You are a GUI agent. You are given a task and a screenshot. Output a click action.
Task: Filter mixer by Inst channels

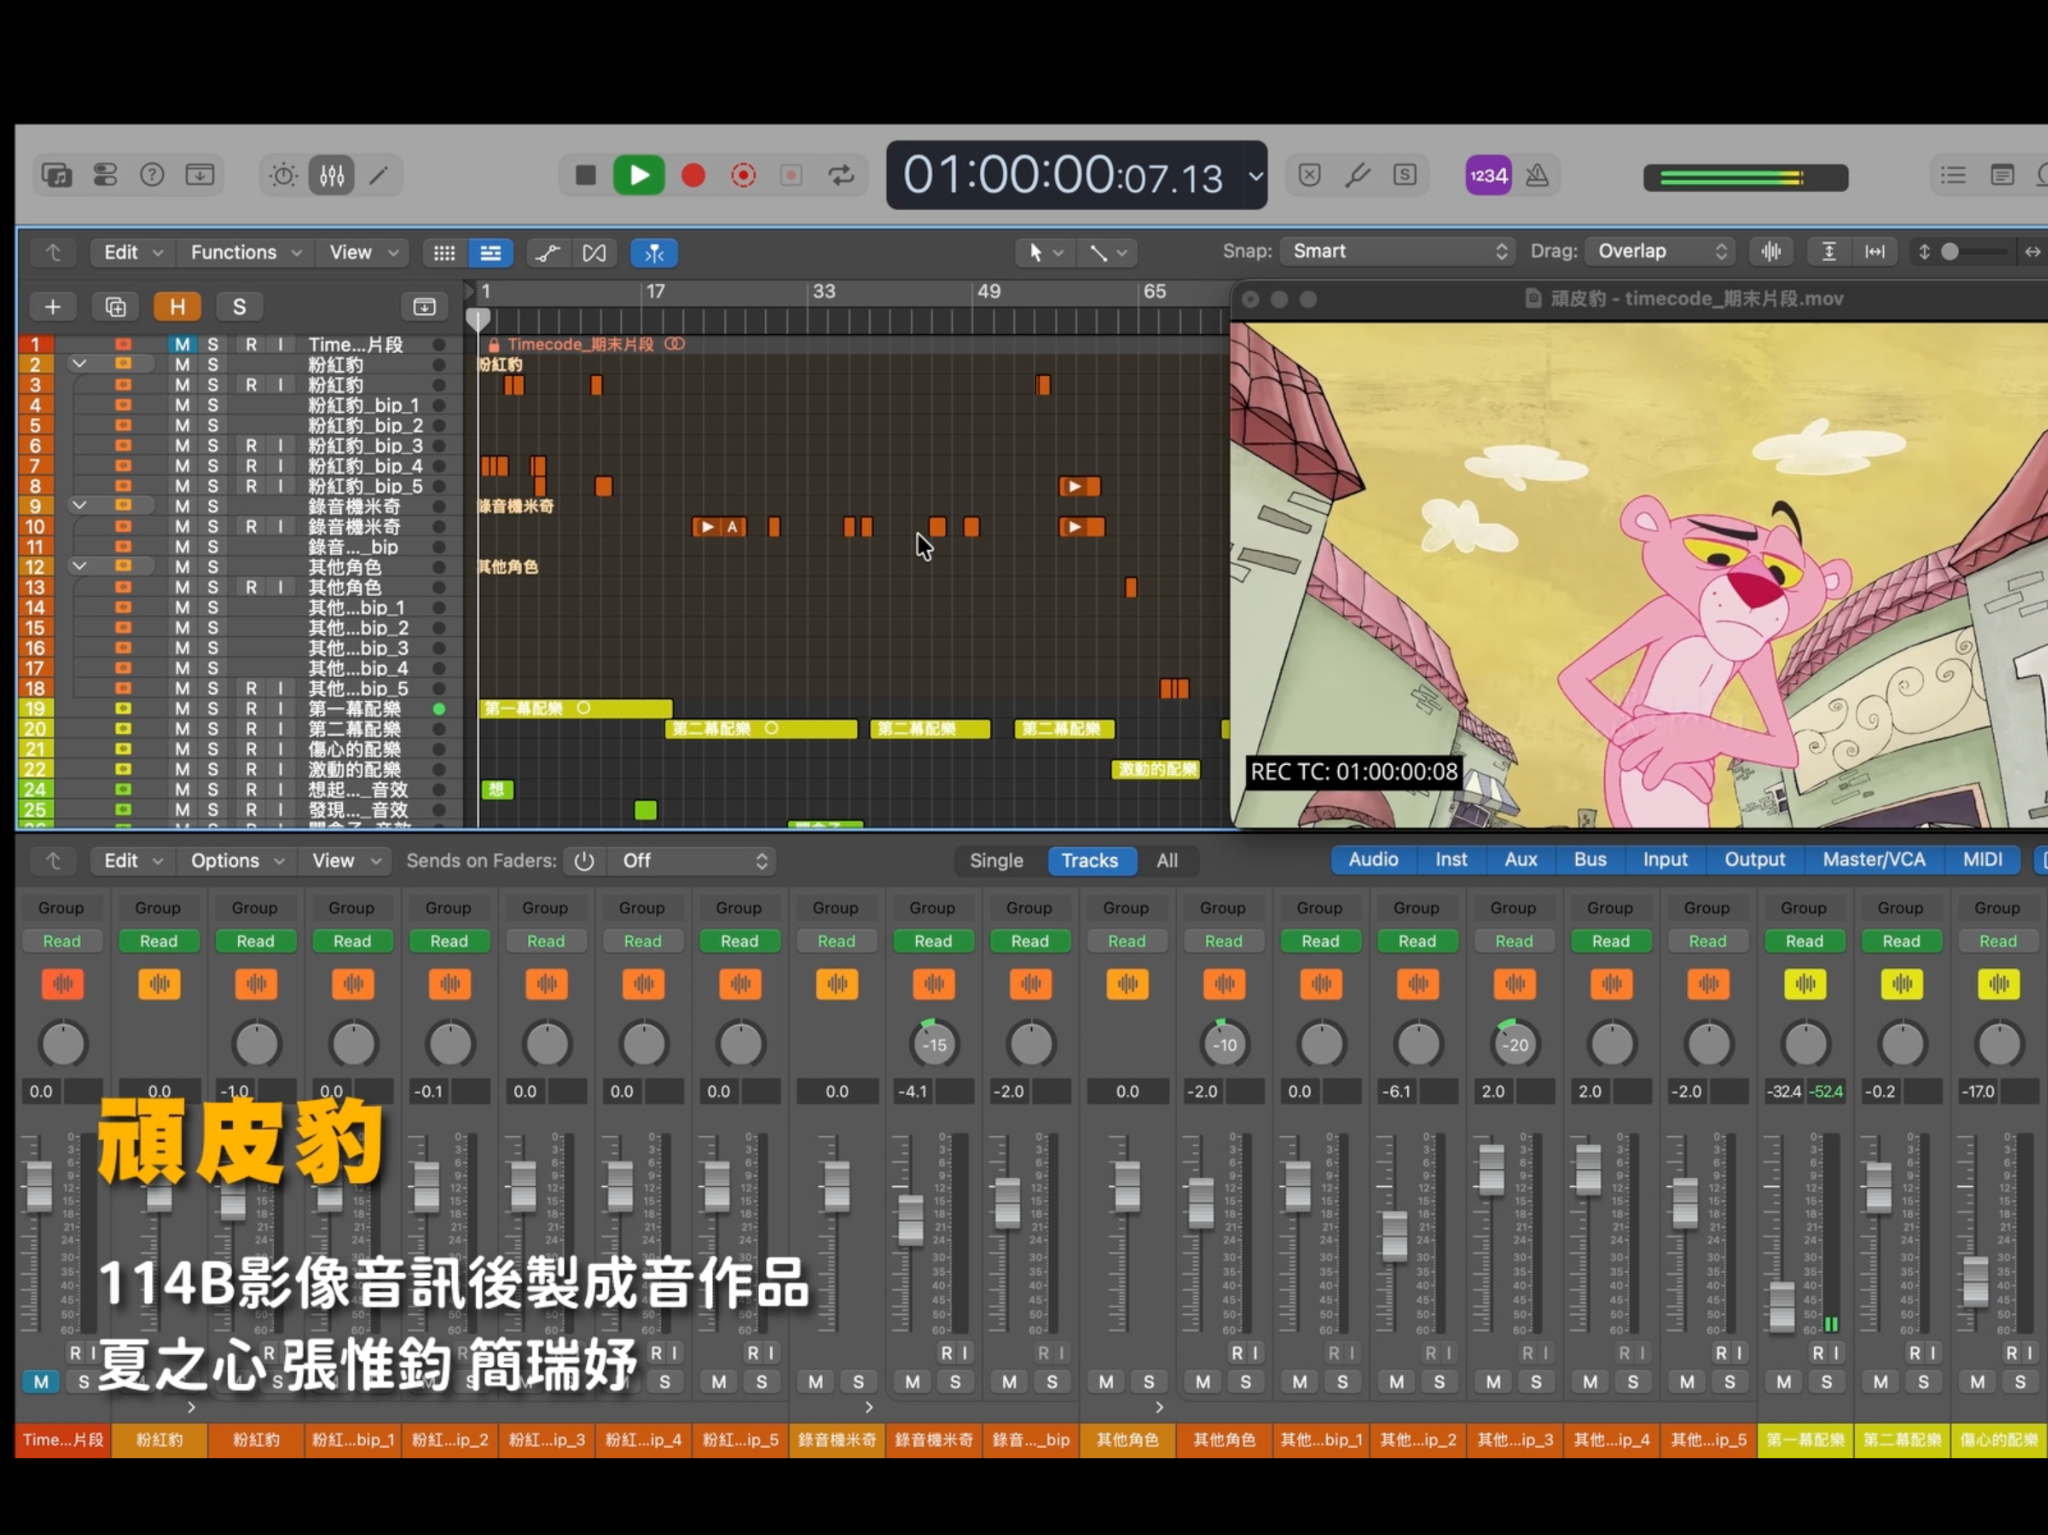click(1451, 860)
